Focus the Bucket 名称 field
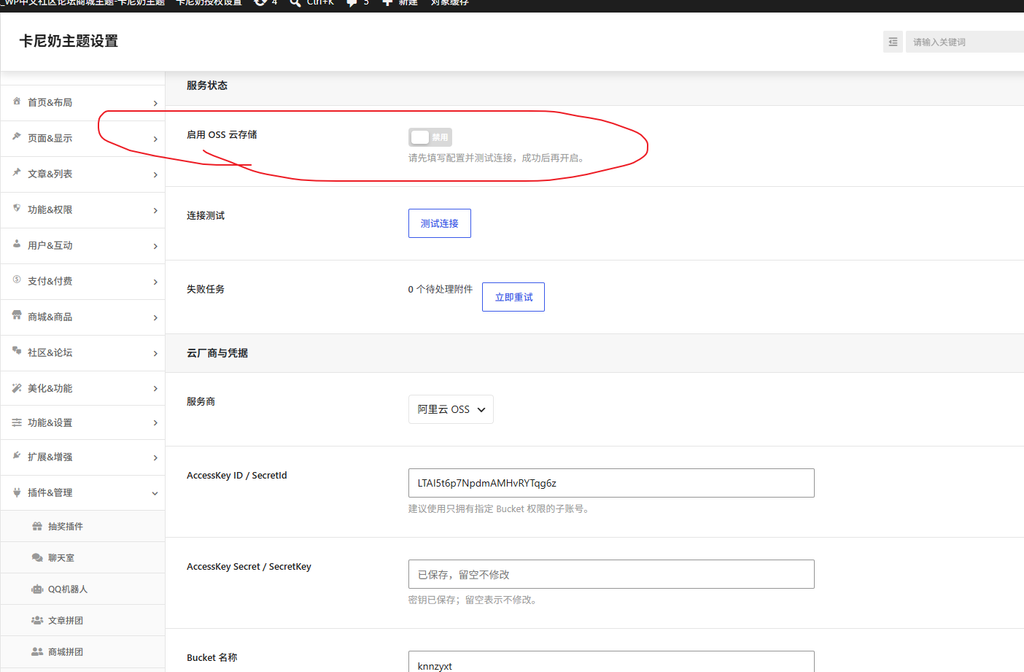 [611, 661]
